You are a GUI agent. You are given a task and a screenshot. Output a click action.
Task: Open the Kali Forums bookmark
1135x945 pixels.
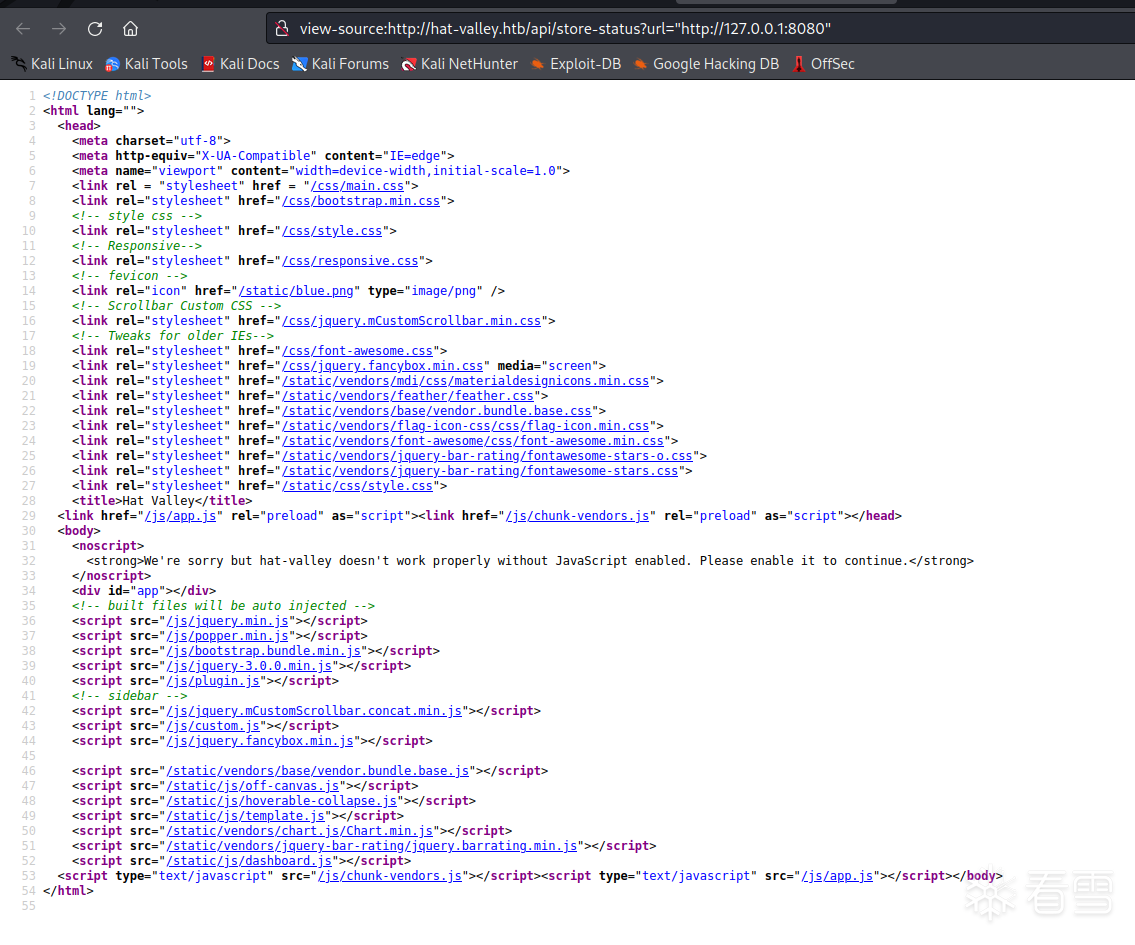(340, 64)
